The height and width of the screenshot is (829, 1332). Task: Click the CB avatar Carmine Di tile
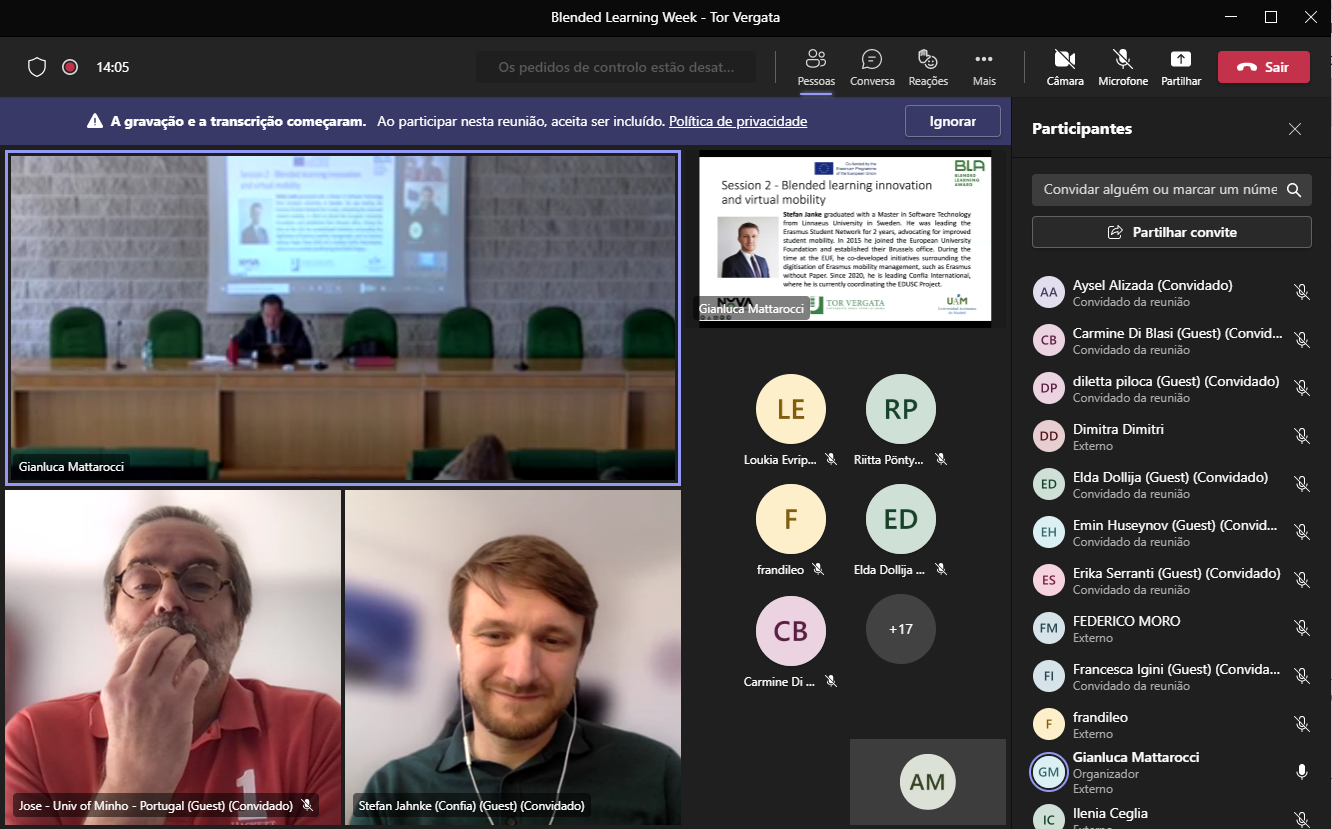[791, 630]
